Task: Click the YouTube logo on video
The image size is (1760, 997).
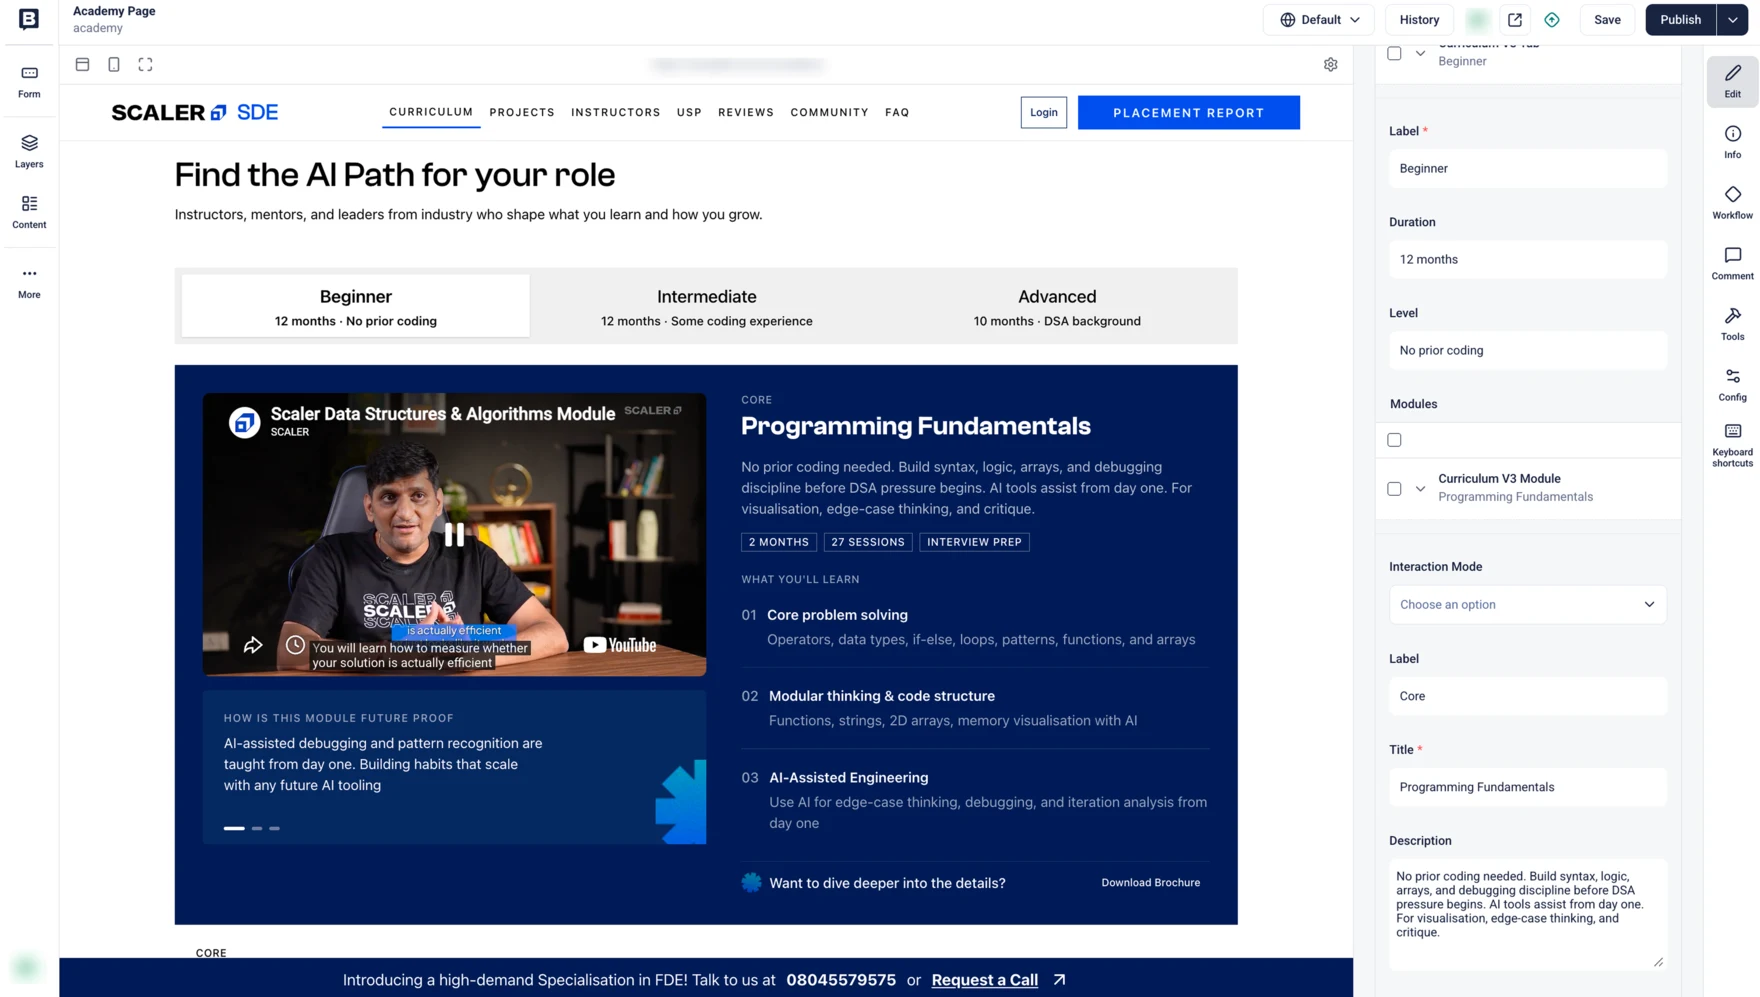Action: [620, 645]
